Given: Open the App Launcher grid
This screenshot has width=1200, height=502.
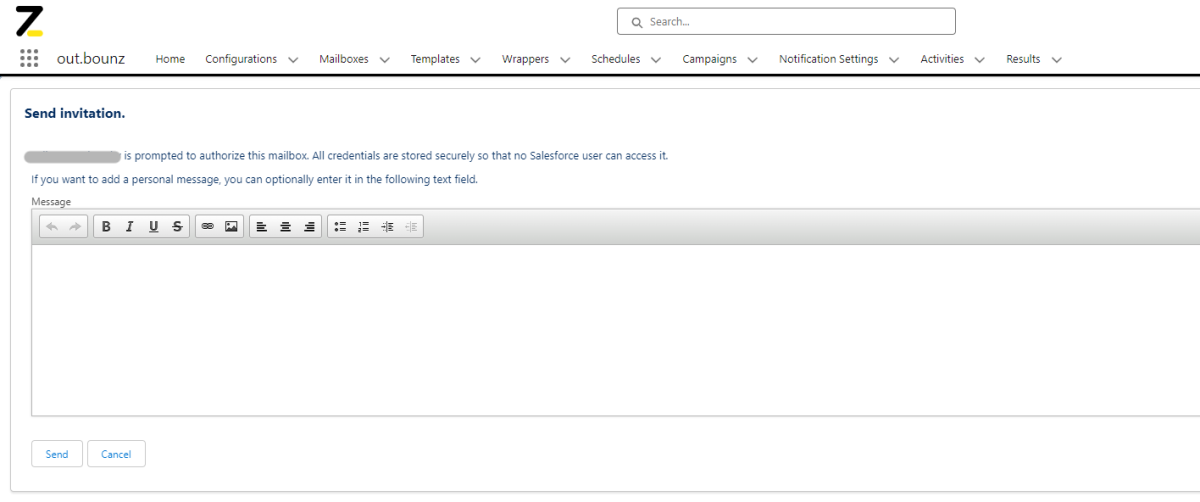Looking at the screenshot, I should coord(29,58).
